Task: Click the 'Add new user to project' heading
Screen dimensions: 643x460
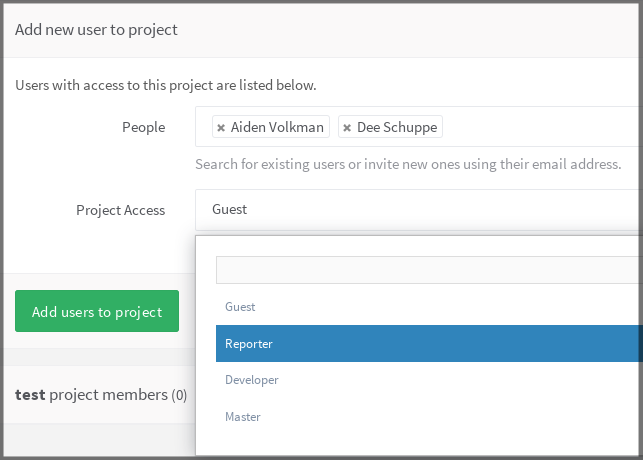Action: tap(96, 29)
